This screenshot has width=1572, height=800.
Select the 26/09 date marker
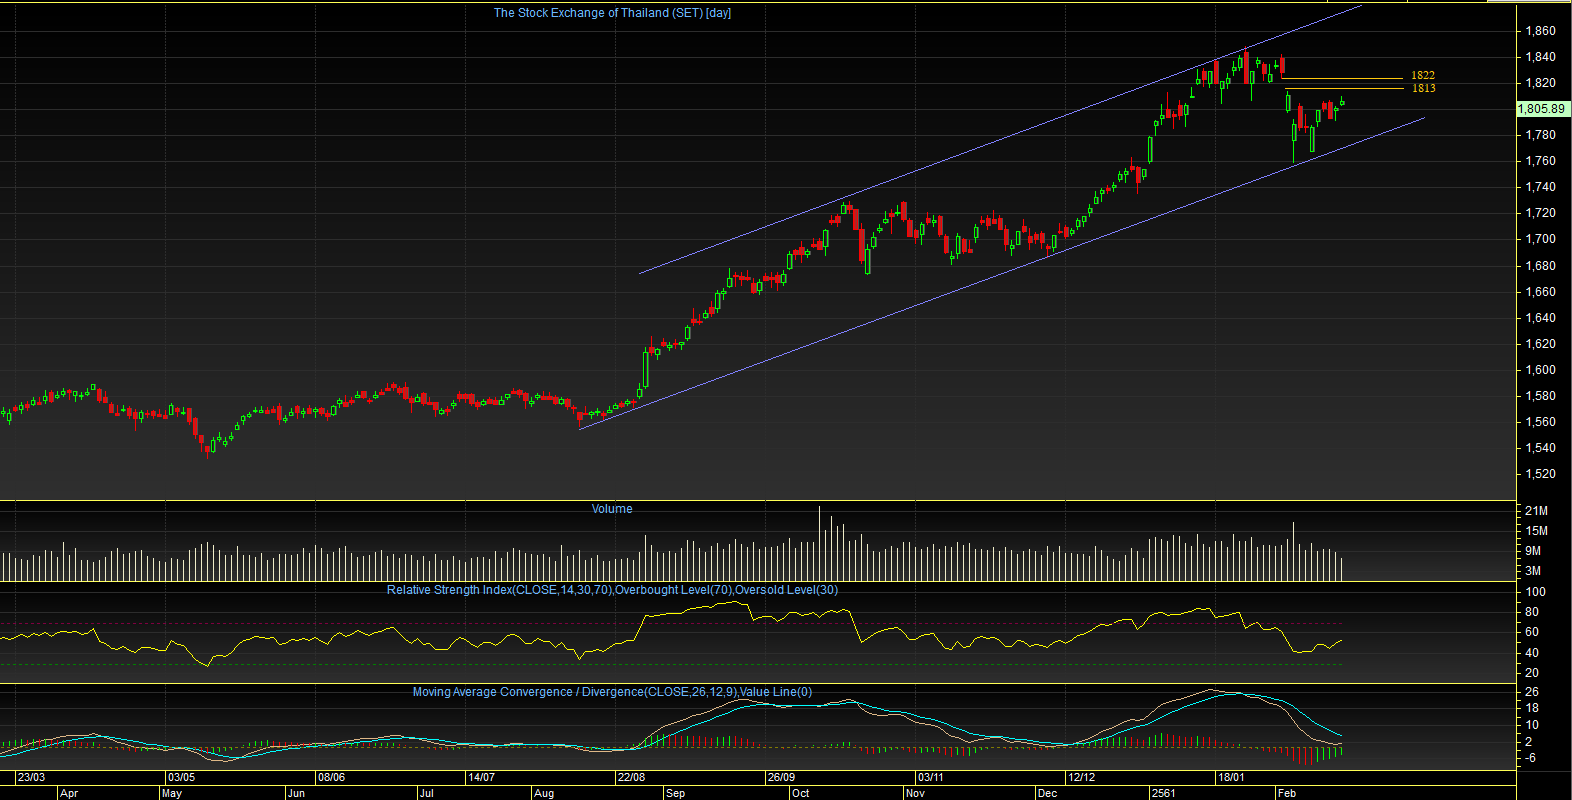tap(781, 777)
